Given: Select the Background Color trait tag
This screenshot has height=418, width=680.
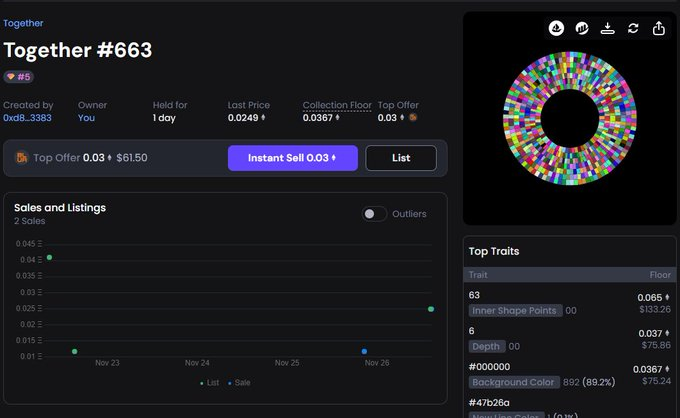Looking at the screenshot, I should coord(513,382).
